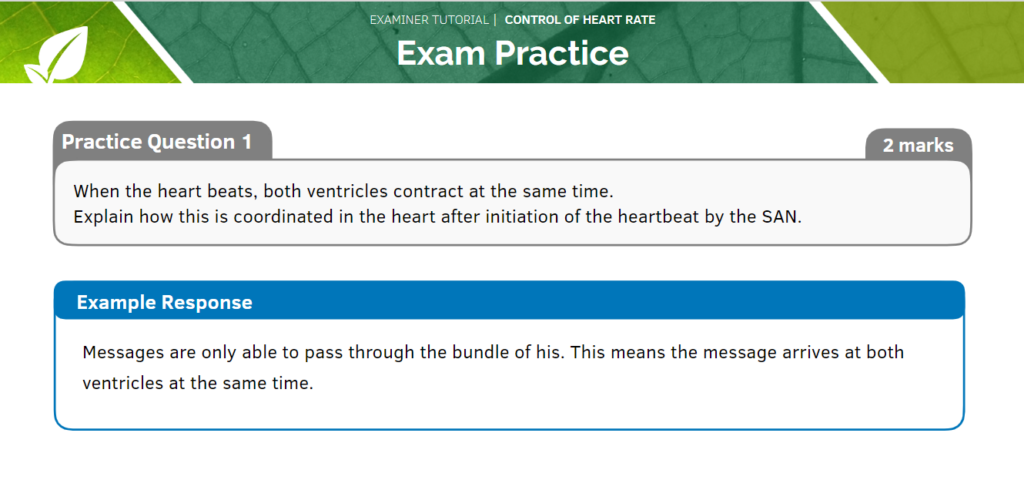1024x490 pixels.
Task: Click the separator bar after EXAMINER TUTORIAL
Action: click(x=496, y=20)
